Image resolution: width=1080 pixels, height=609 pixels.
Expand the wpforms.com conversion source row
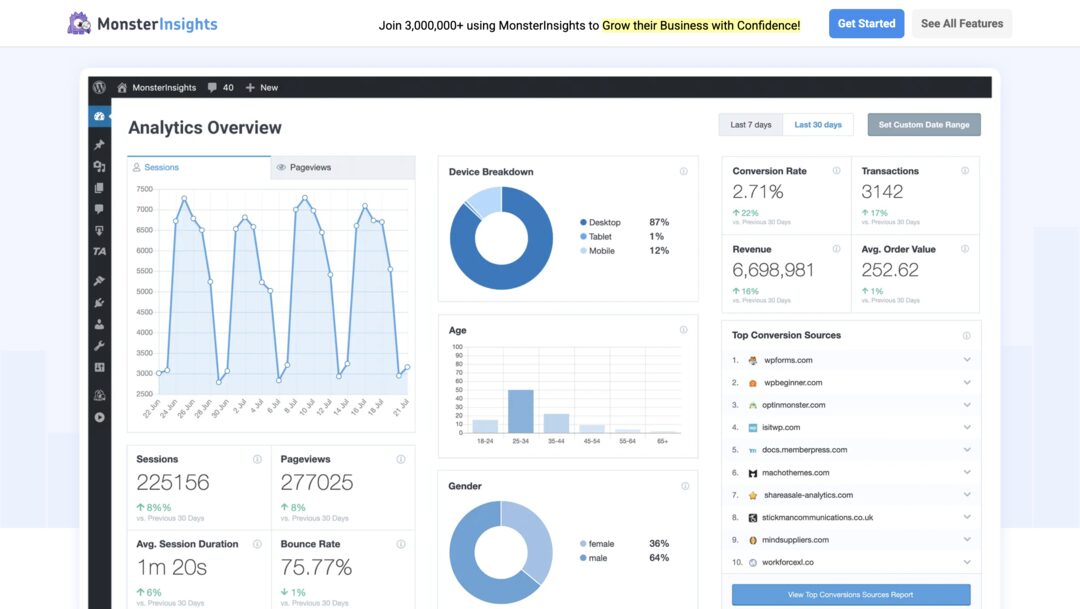coord(967,360)
